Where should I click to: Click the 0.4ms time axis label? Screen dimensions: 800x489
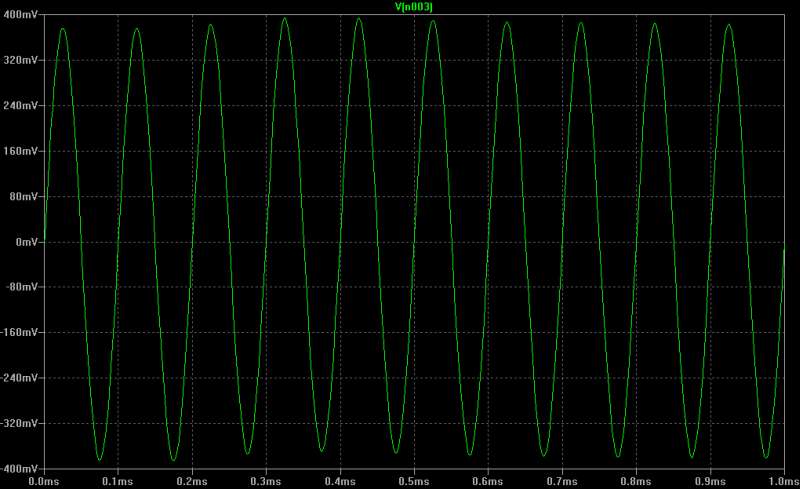340,482
